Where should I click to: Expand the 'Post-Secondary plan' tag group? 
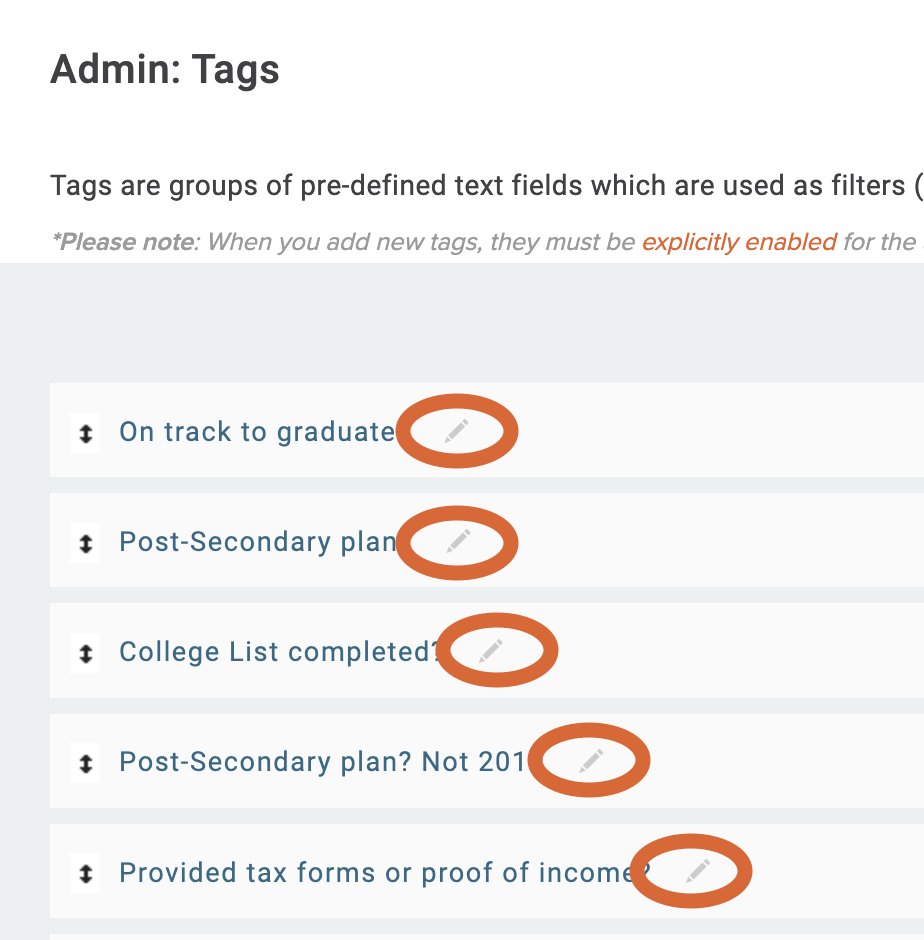[257, 542]
